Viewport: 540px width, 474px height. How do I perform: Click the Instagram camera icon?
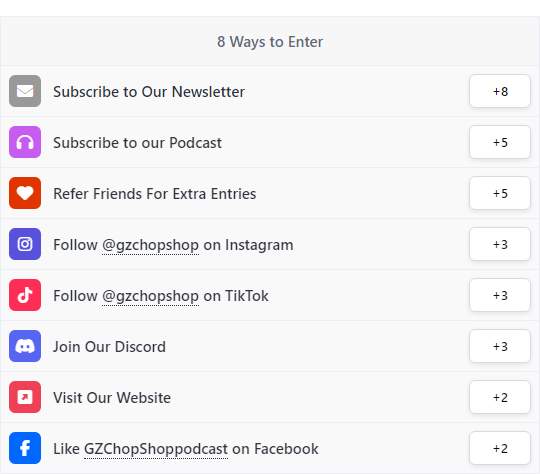click(x=25, y=244)
